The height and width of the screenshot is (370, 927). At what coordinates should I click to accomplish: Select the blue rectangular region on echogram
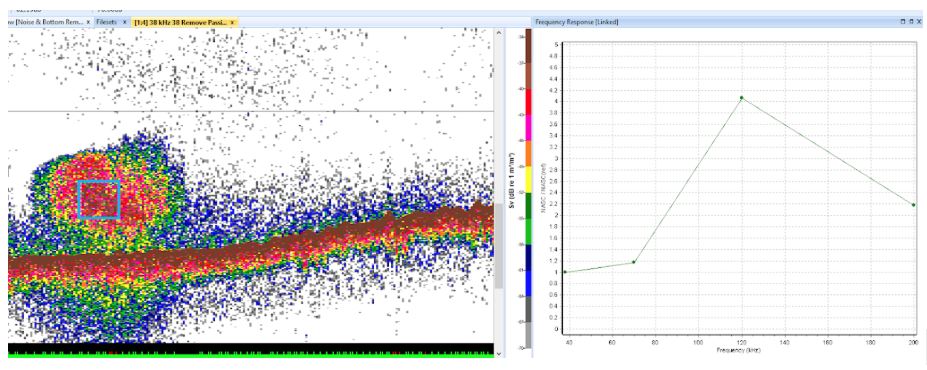coord(99,199)
